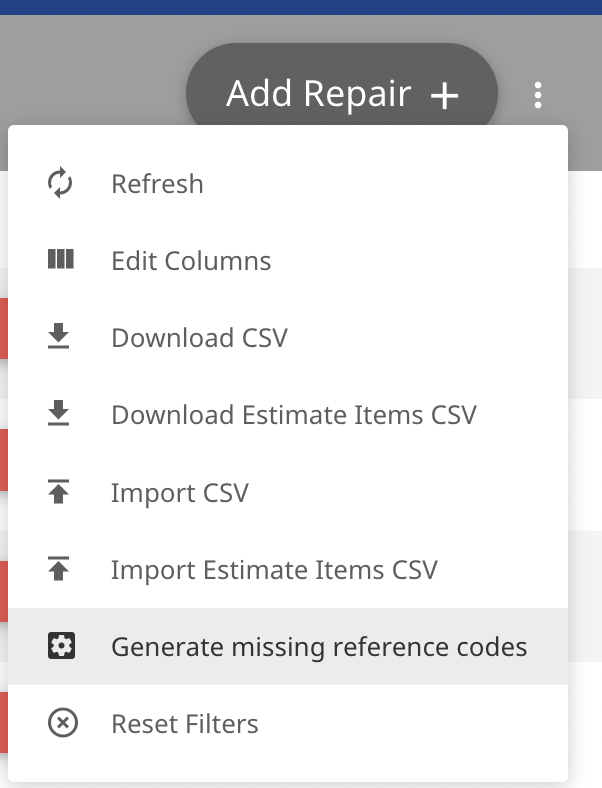
Task: Open the three-dot more options menu
Action: (538, 95)
